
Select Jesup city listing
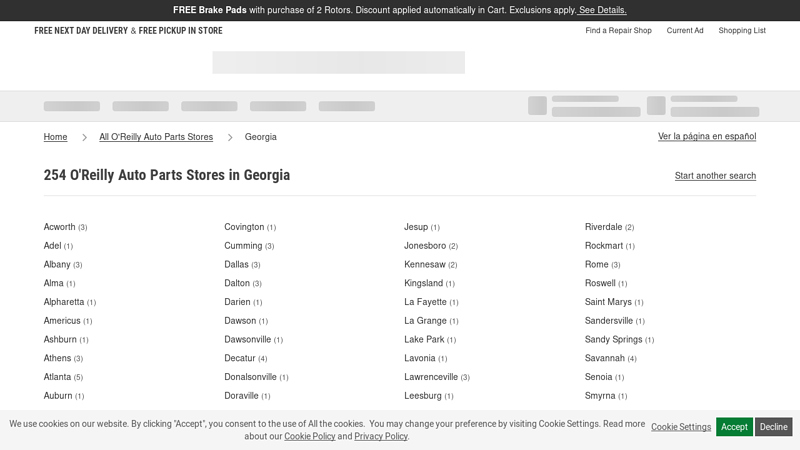422,227
